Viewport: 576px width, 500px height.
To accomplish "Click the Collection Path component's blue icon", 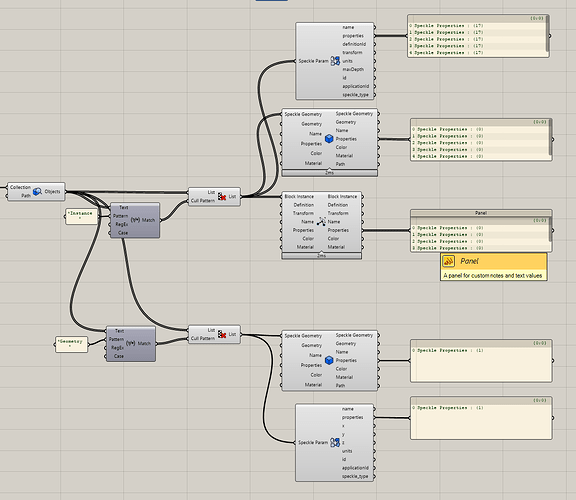I will tap(37, 191).
